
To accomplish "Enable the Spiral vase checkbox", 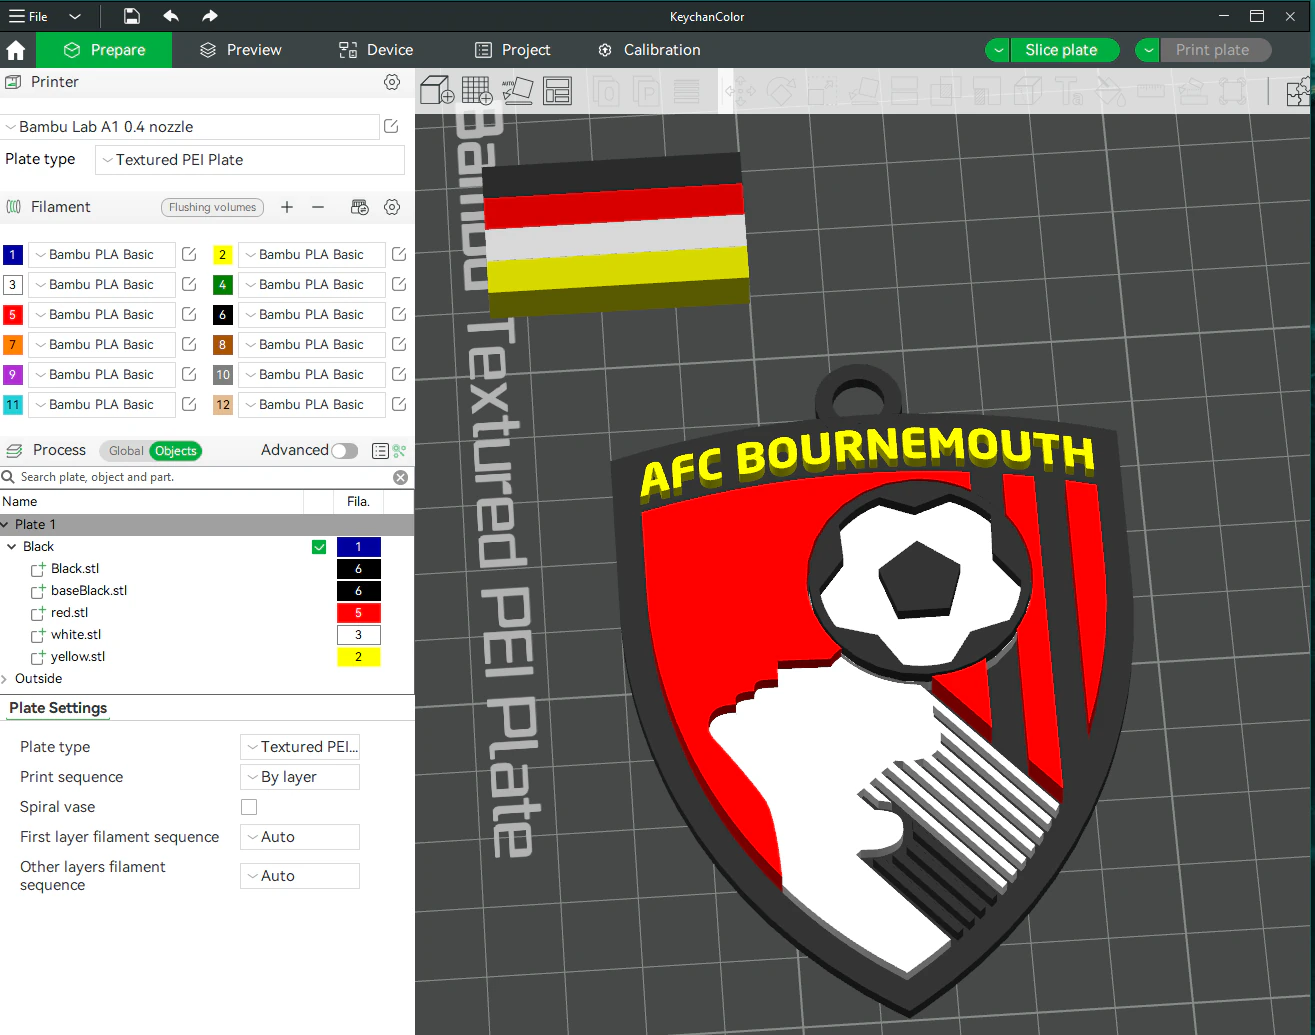I will [x=249, y=807].
